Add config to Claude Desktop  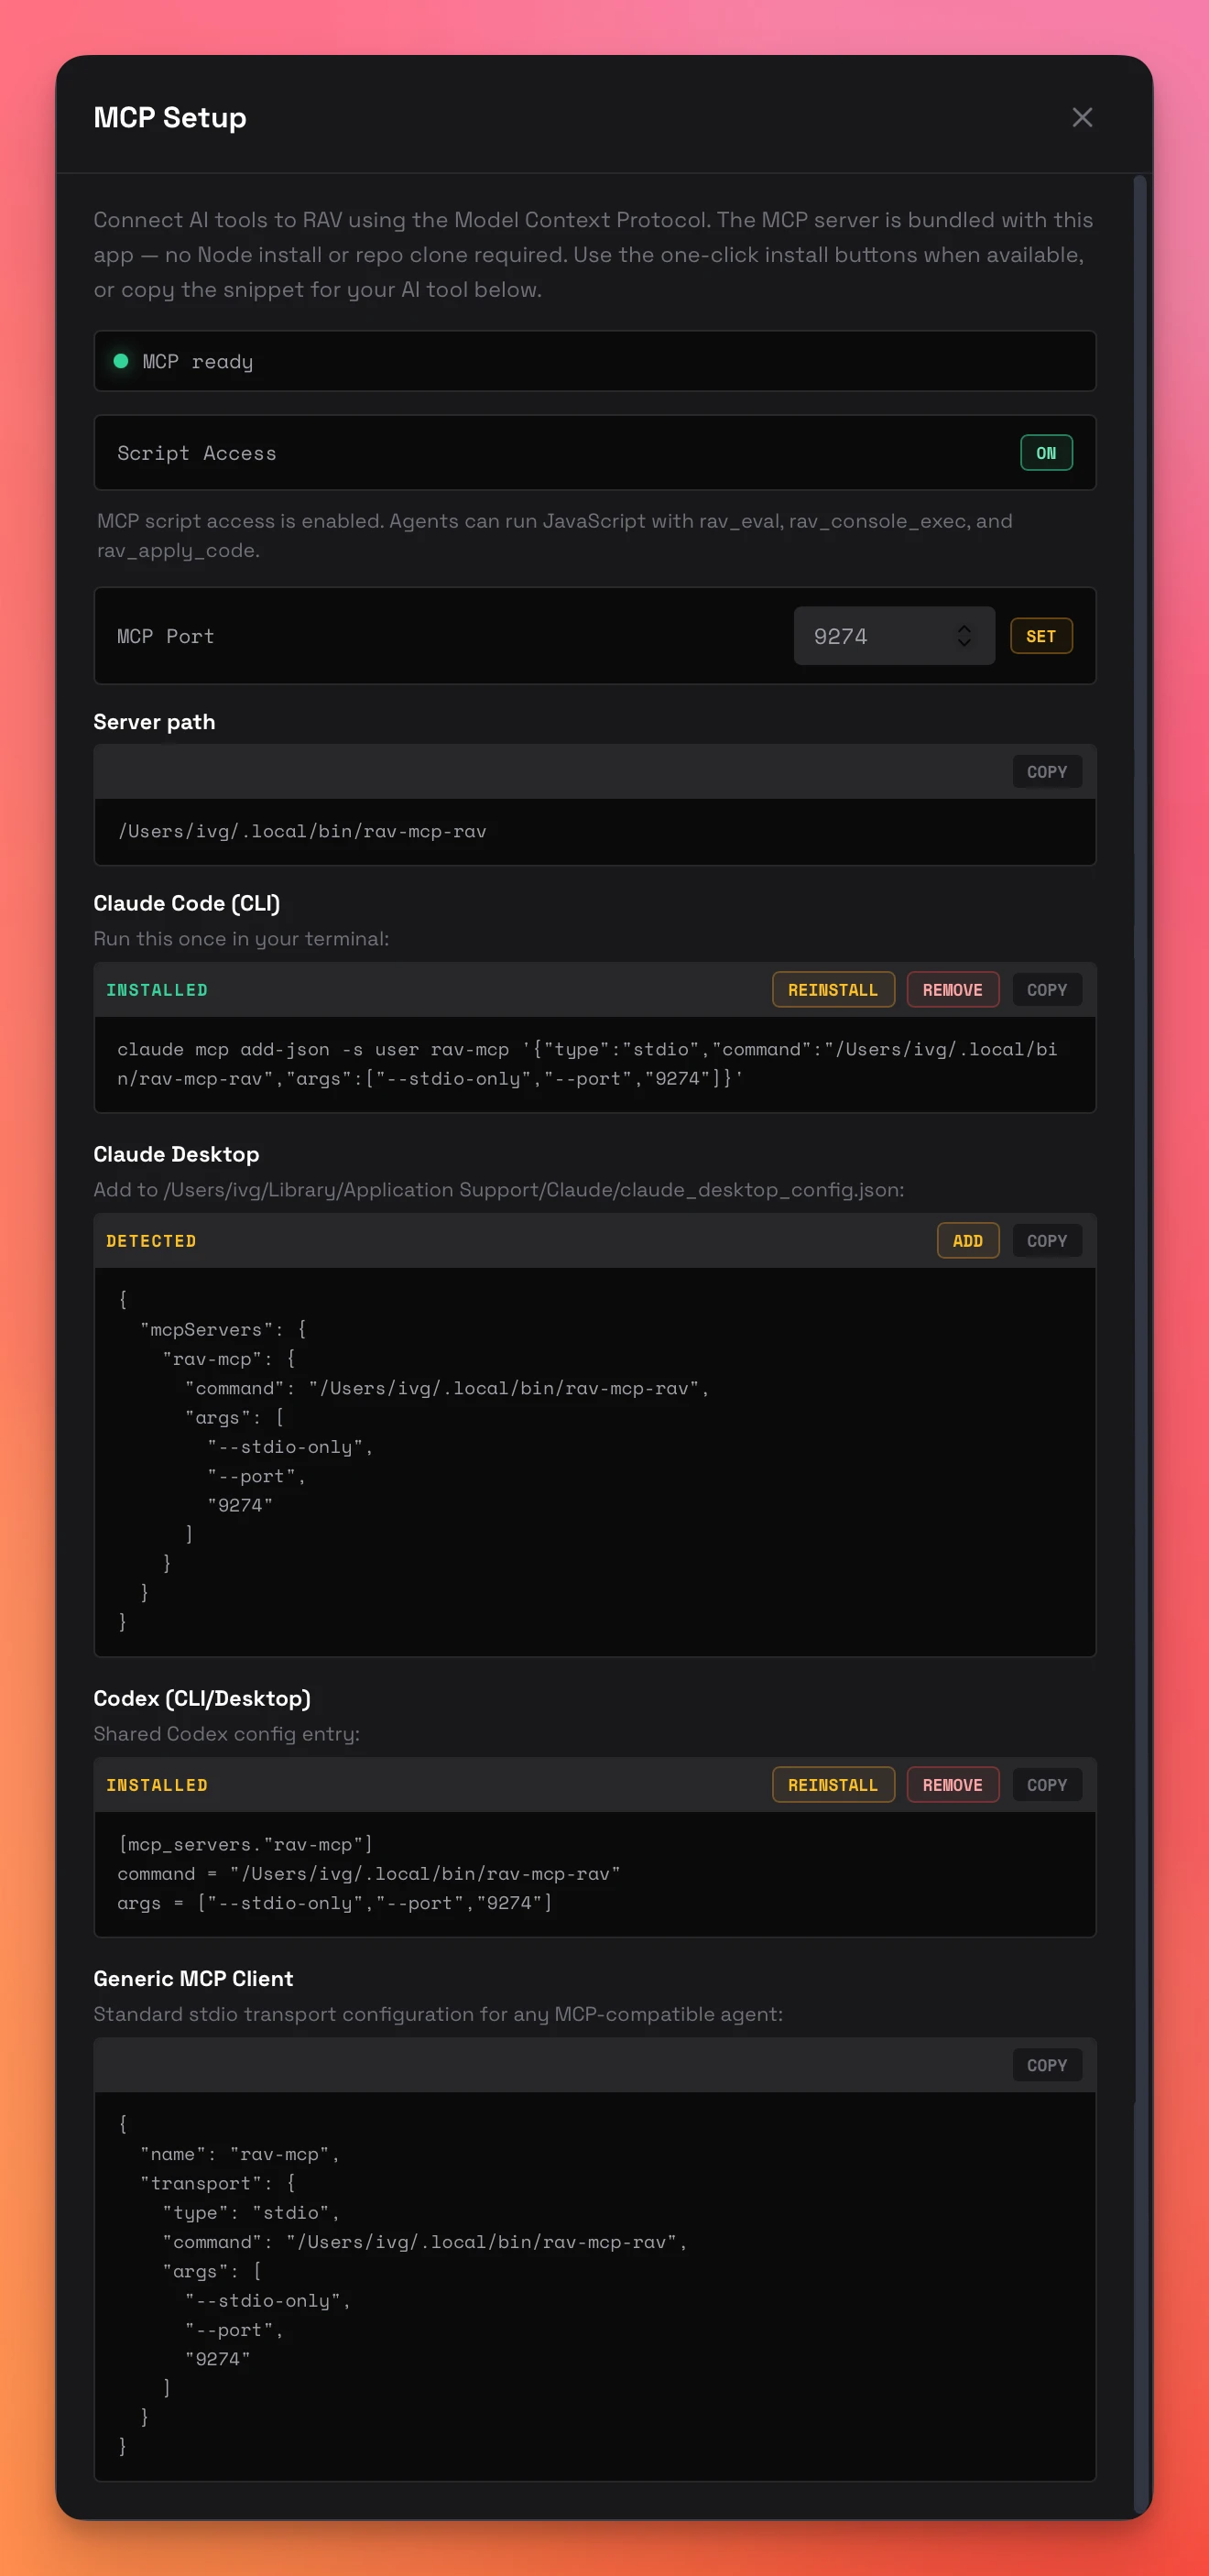[967, 1241]
